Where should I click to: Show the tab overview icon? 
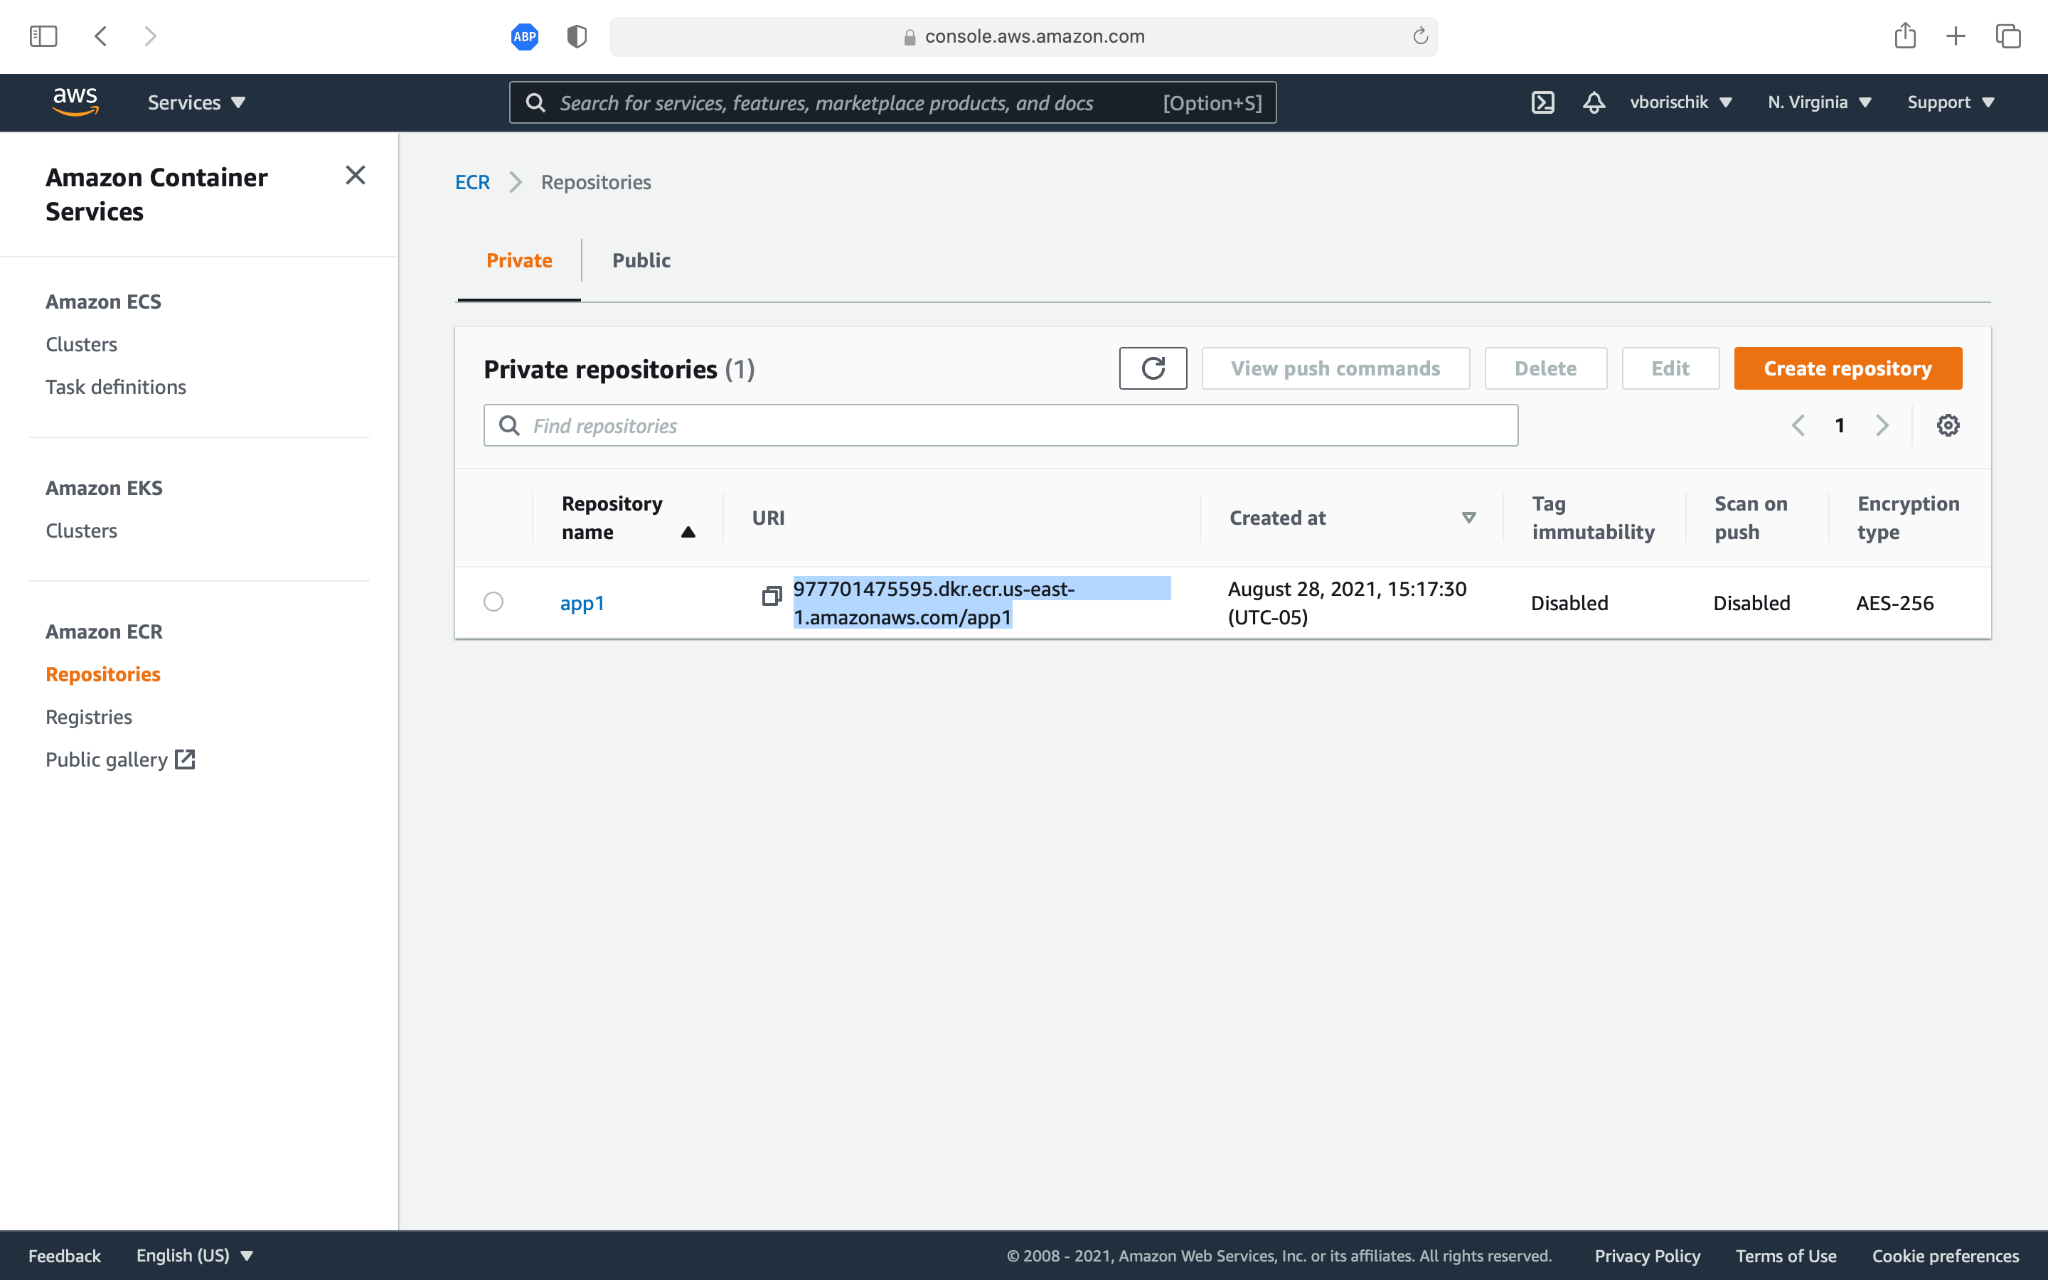point(2008,37)
